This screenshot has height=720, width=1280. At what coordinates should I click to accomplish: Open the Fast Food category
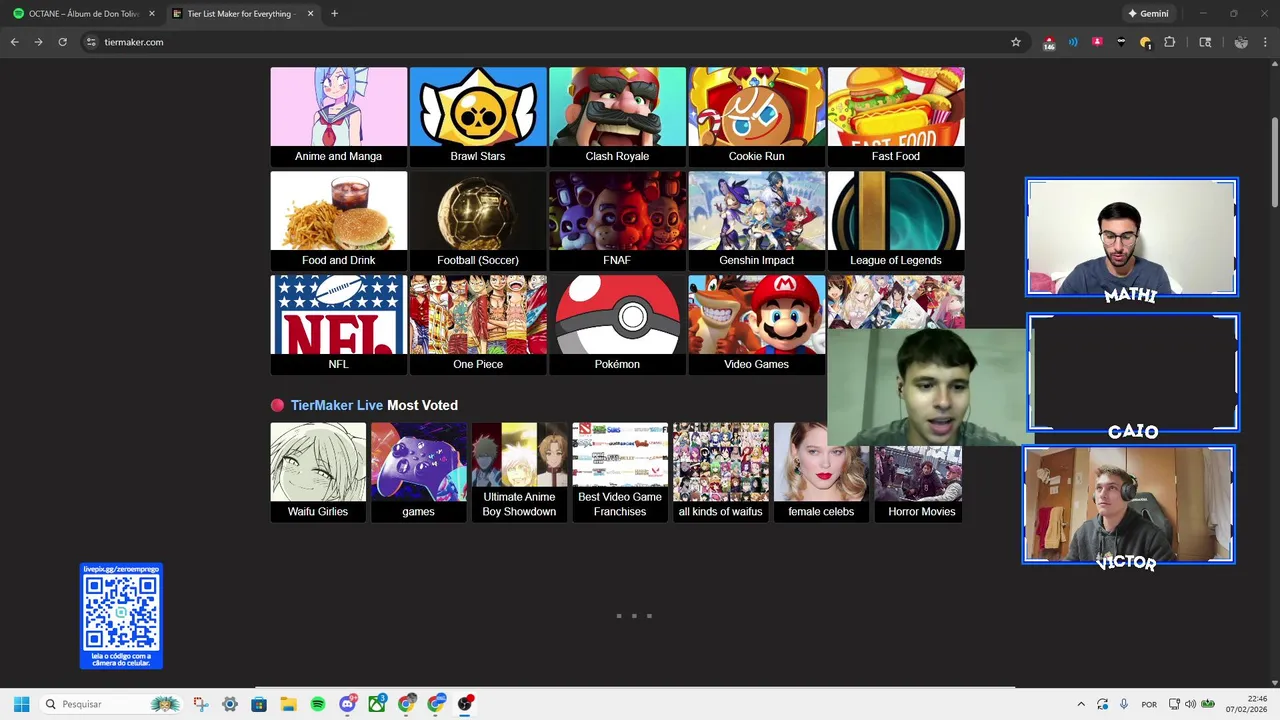896,116
